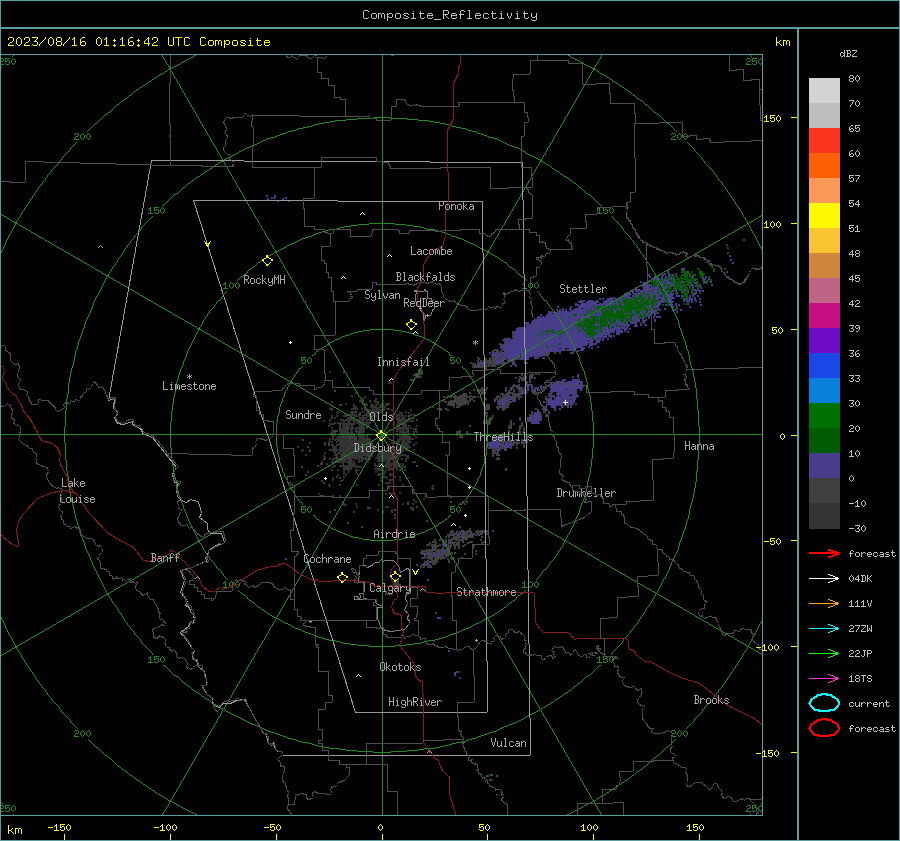The width and height of the screenshot is (900, 841).
Task: Click the Strathmore city label
Action: pos(486,592)
